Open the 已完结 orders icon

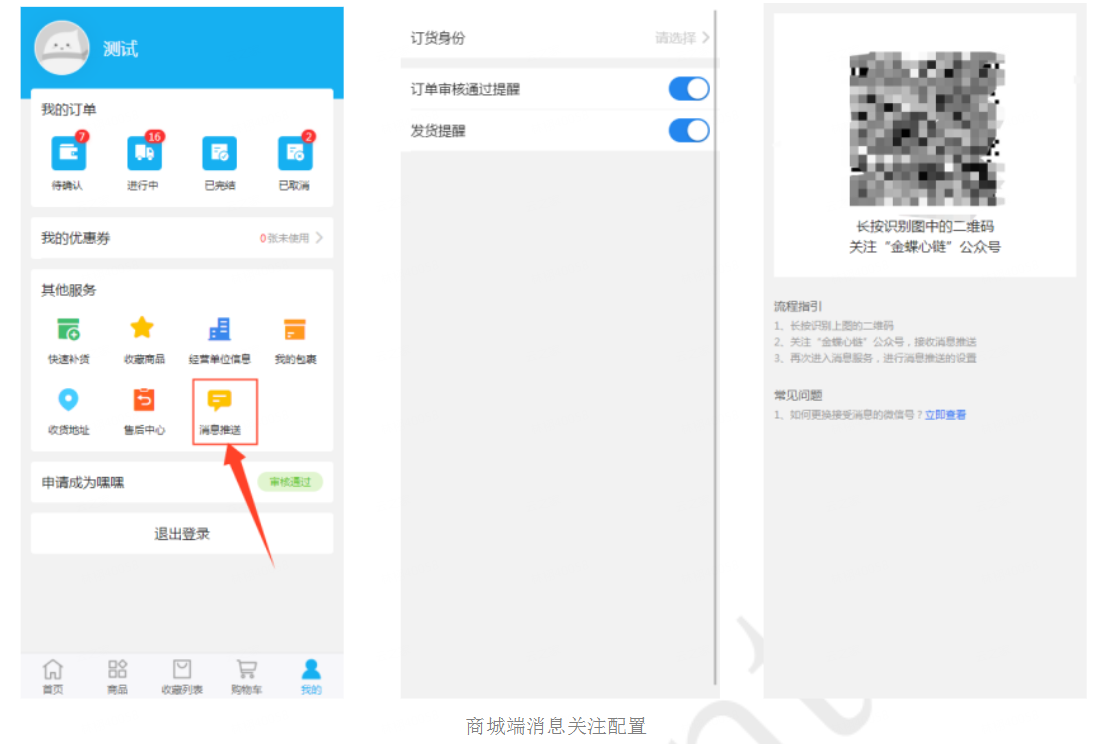pos(219,153)
